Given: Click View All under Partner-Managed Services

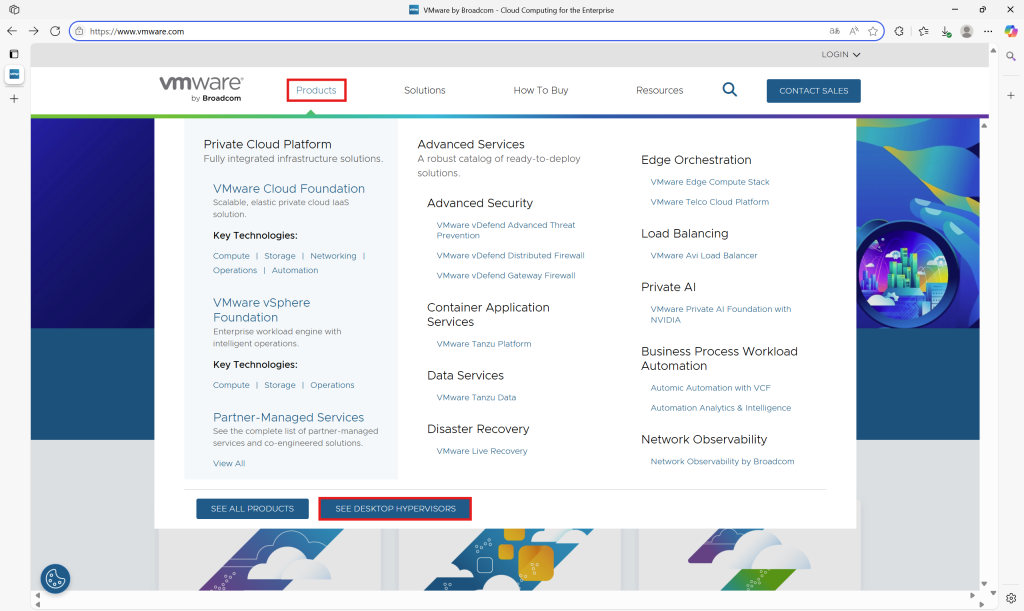Looking at the screenshot, I should pyautogui.click(x=229, y=463).
